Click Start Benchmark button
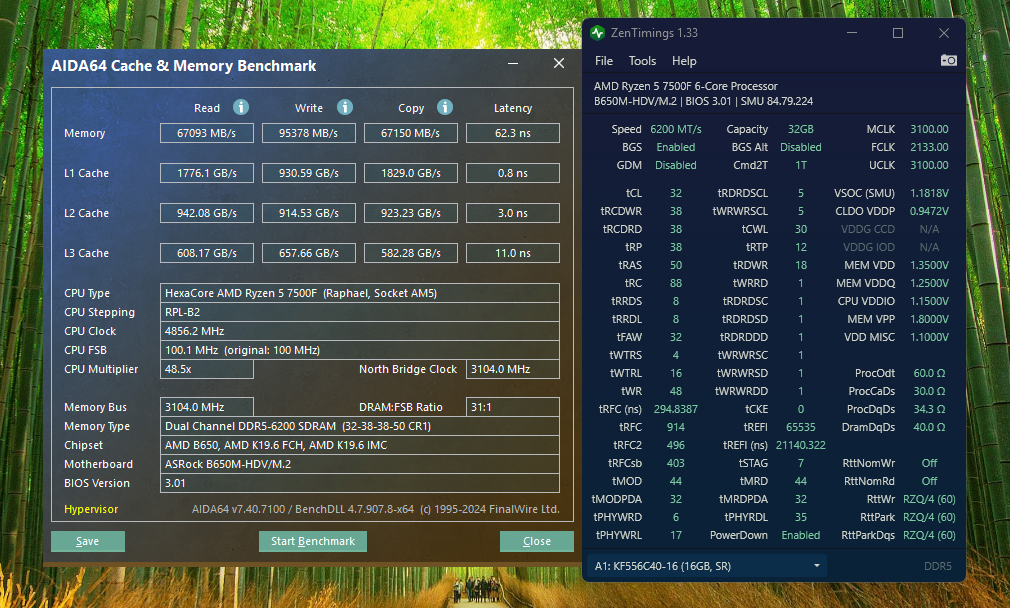The height and width of the screenshot is (608, 1010). coord(312,541)
